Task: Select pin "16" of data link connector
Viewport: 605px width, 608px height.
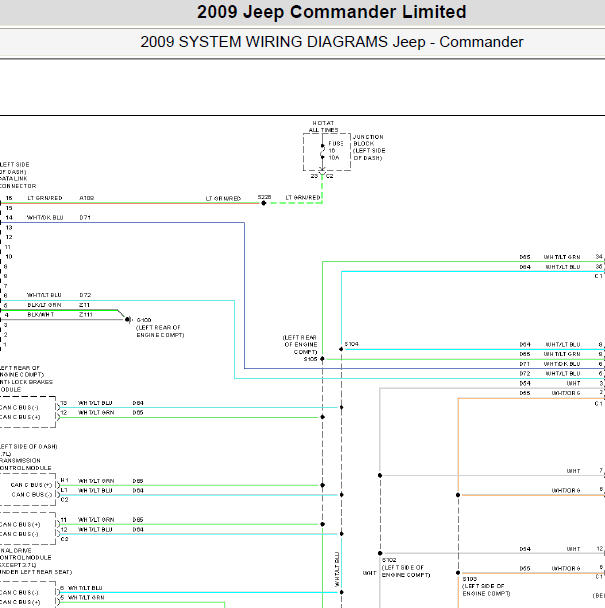Action: (9, 198)
